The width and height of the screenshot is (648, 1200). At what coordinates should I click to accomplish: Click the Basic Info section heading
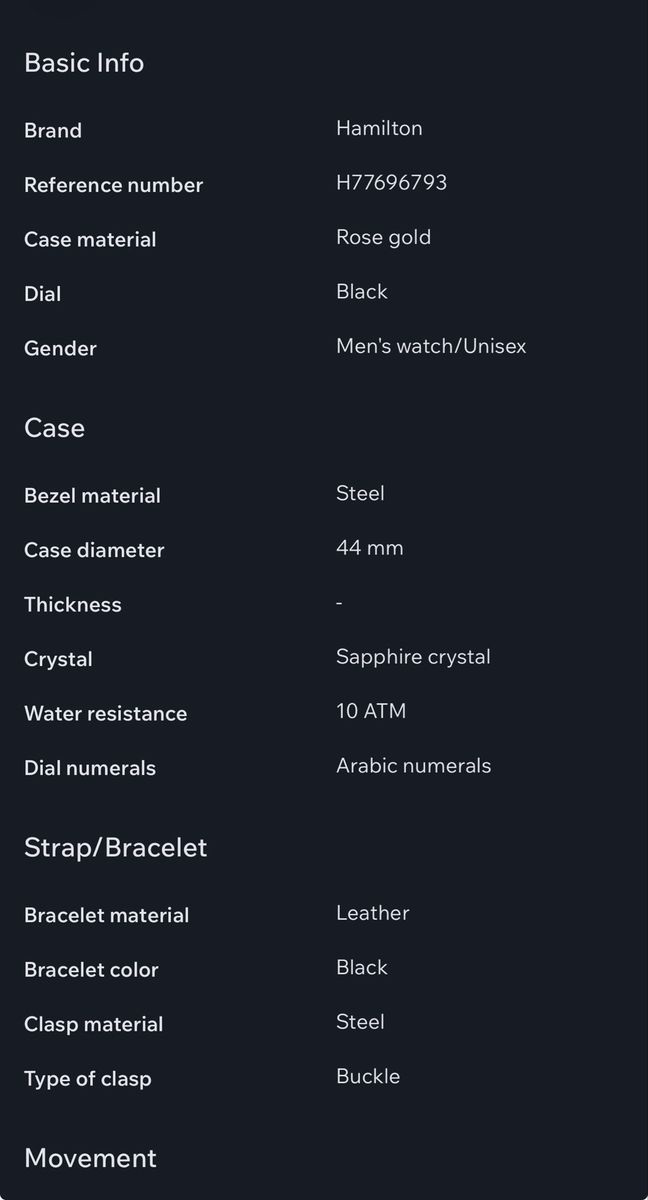84,63
